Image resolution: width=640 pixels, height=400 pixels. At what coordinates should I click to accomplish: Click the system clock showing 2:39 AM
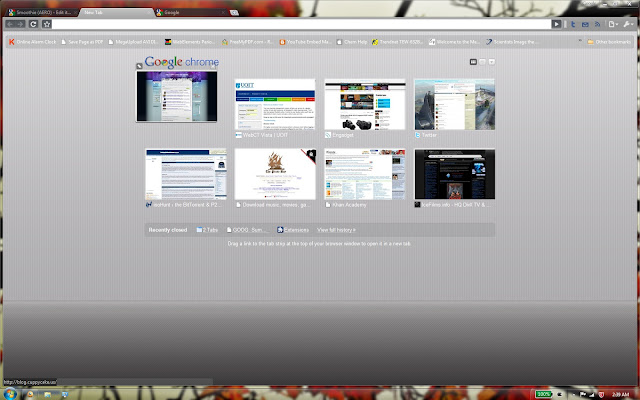620,394
